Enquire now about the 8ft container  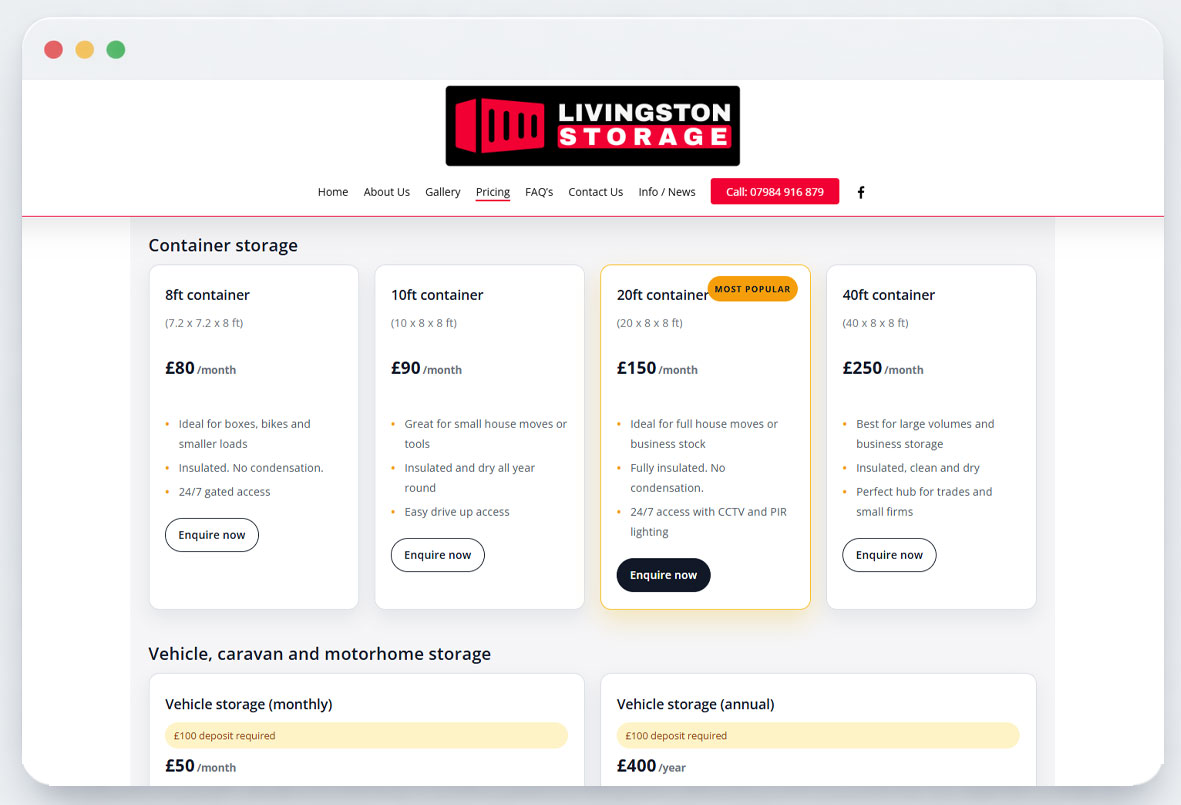pyautogui.click(x=212, y=535)
